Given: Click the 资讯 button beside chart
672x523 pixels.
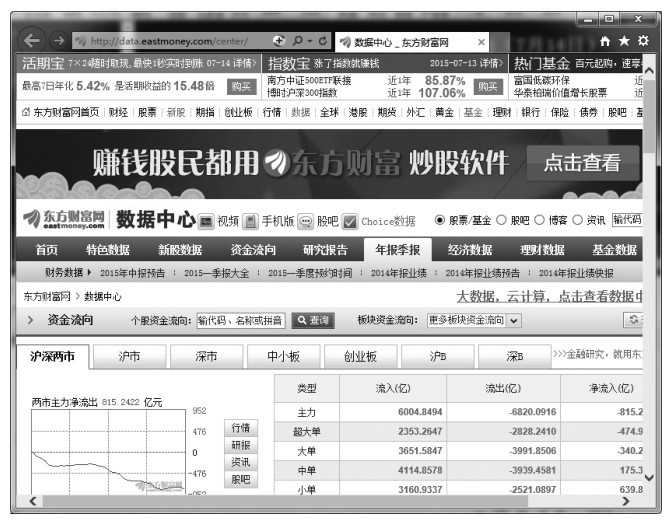Looking at the screenshot, I should pos(241,462).
